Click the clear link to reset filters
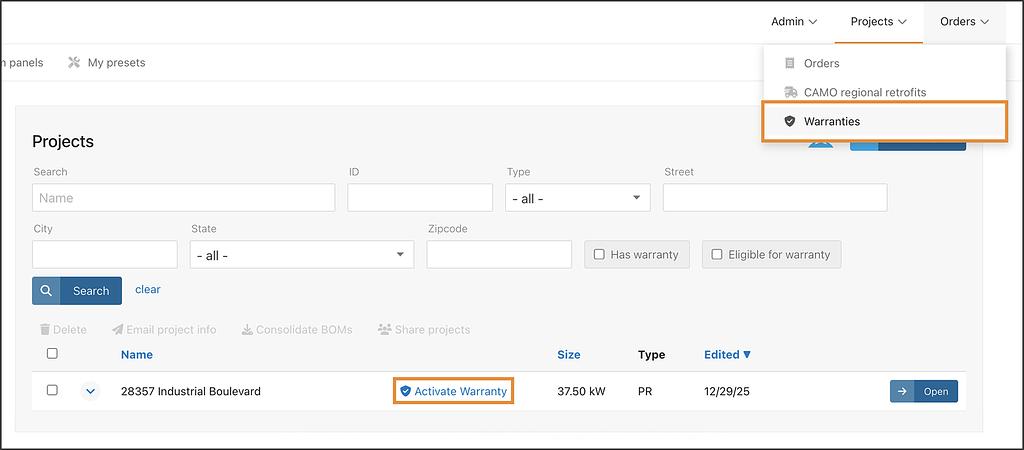The width and height of the screenshot is (1024, 450). pos(147,290)
